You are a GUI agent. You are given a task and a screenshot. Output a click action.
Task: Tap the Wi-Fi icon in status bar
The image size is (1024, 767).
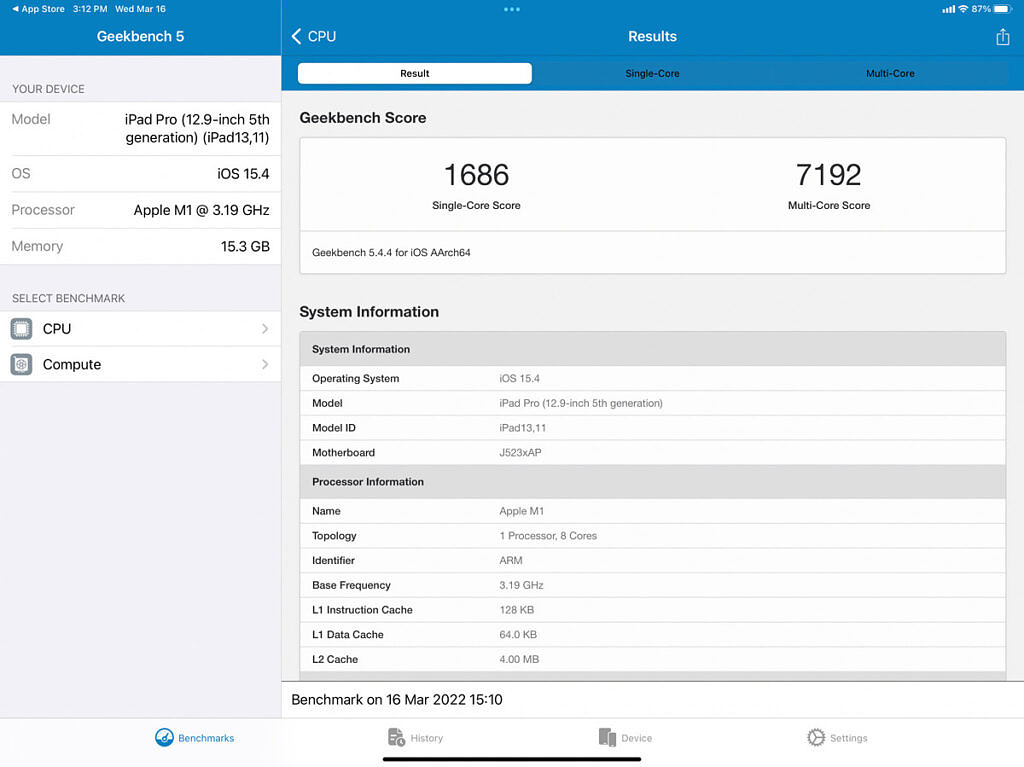click(x=963, y=9)
